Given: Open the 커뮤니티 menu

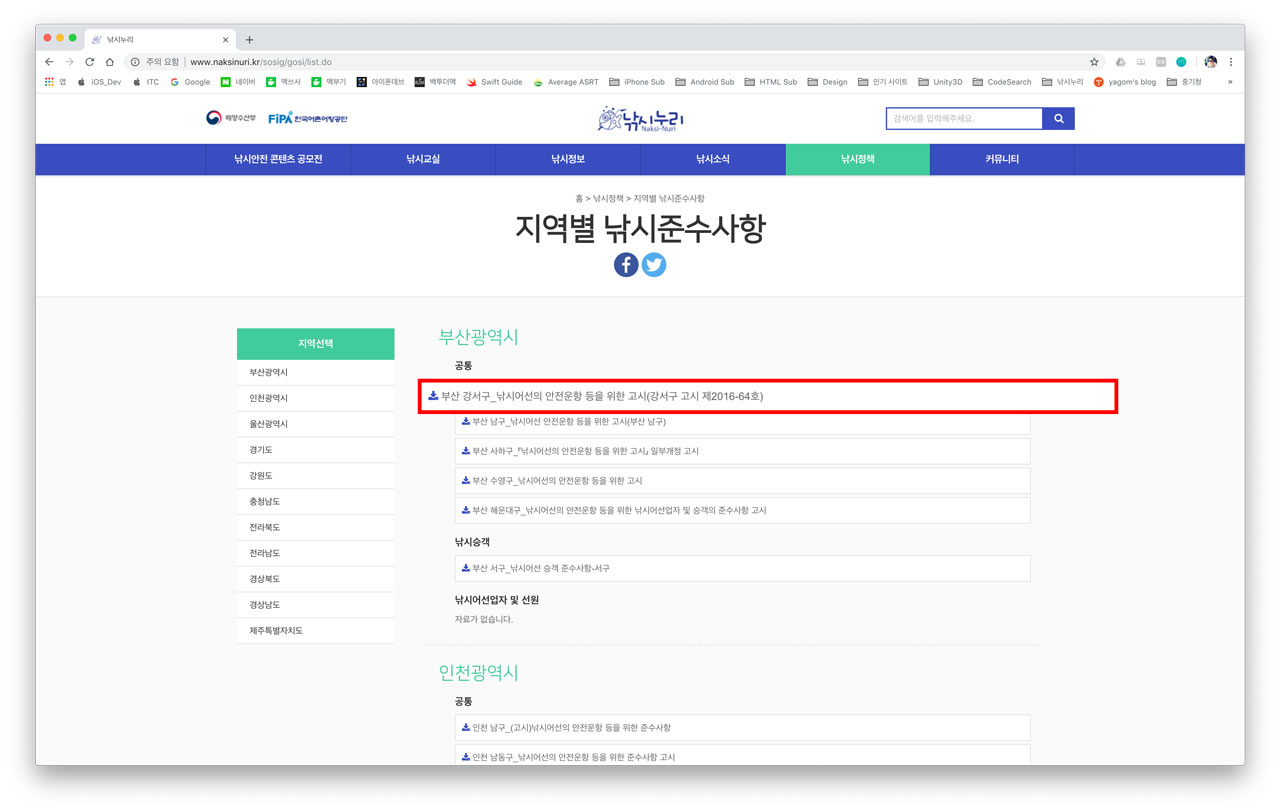Looking at the screenshot, I should point(1002,160).
